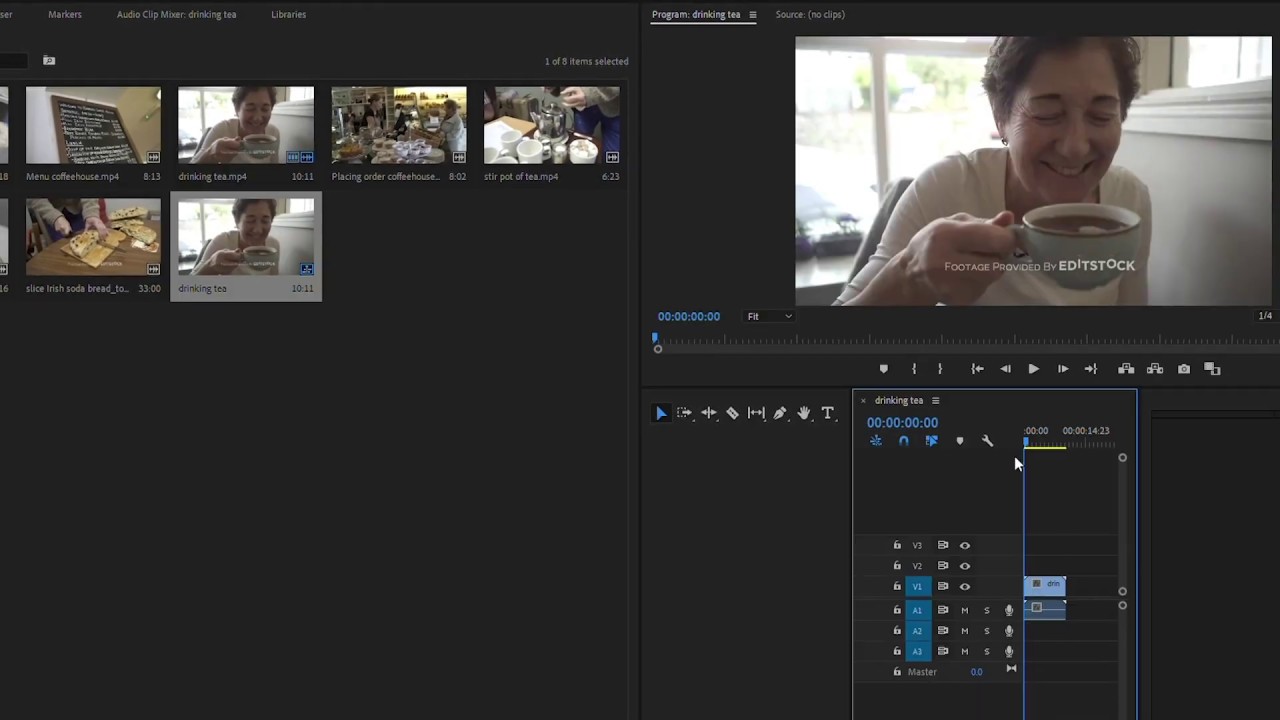Toggle lock on Master track
1280x720 pixels.
897,672
